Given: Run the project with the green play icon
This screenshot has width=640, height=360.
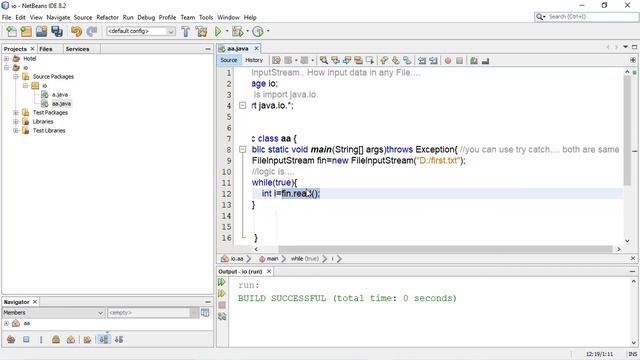Looking at the screenshot, I should (218, 31).
